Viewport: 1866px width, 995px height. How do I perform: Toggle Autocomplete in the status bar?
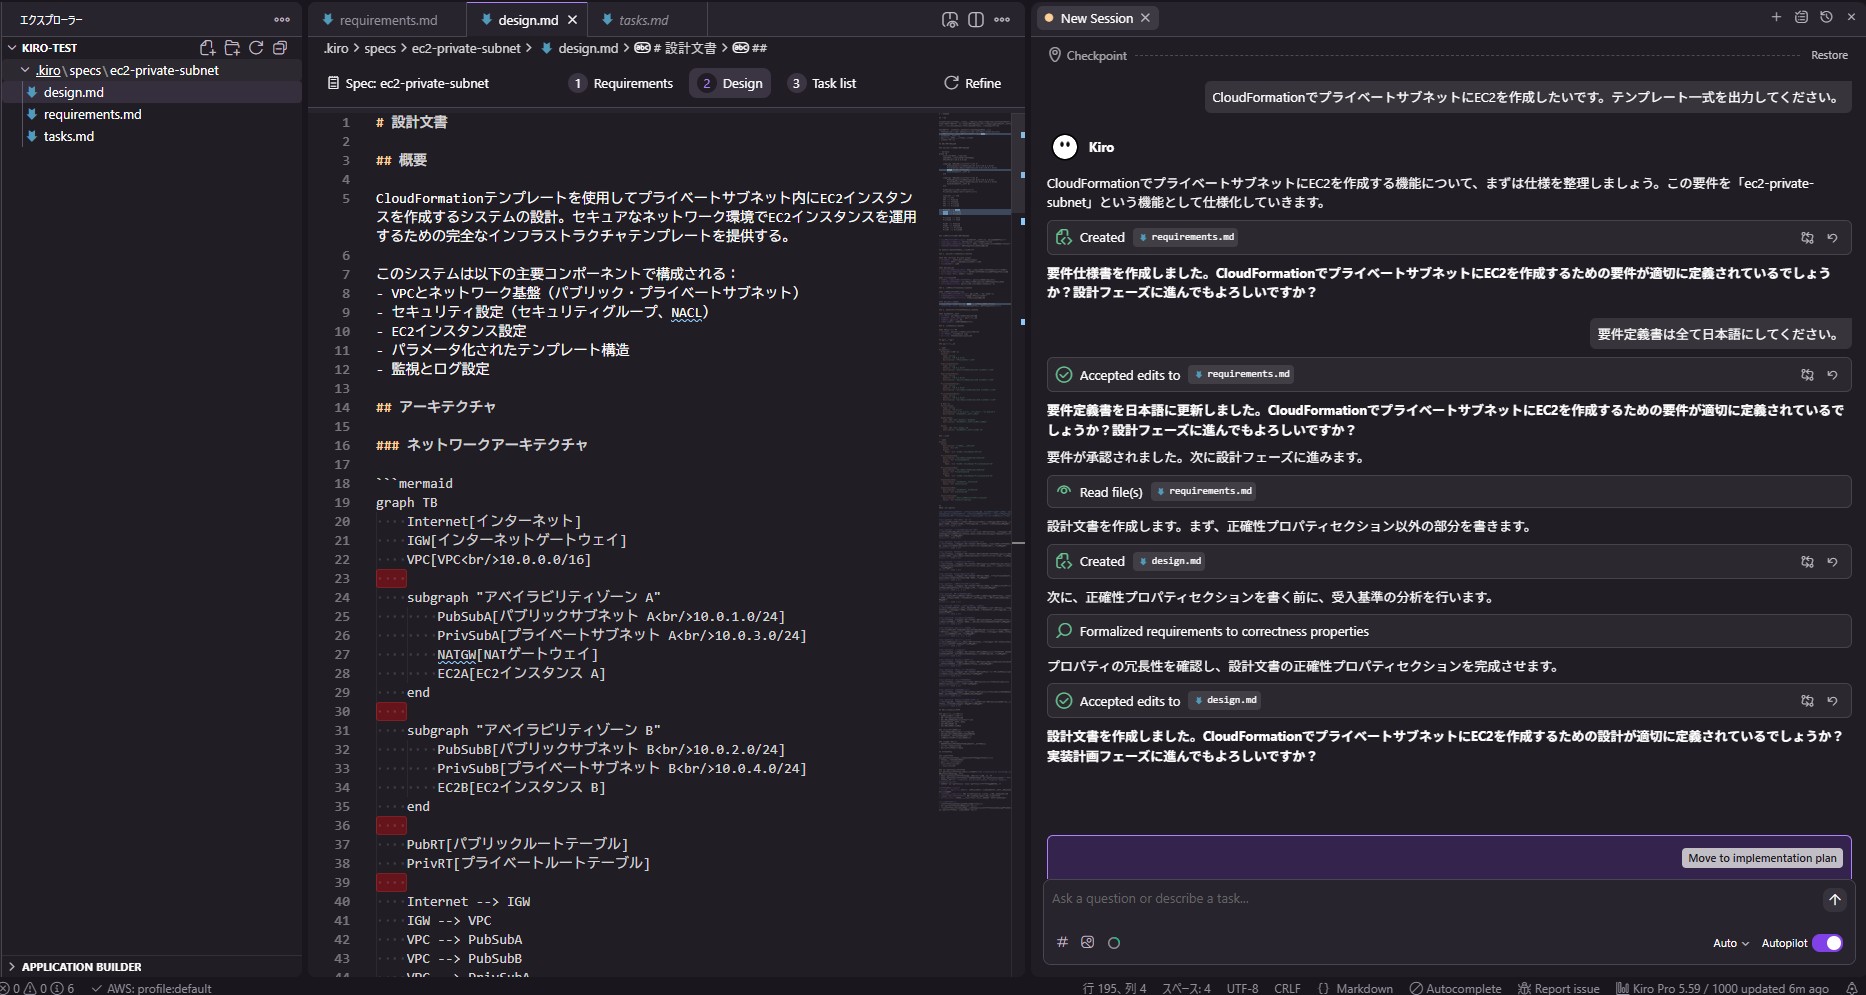[1455, 988]
